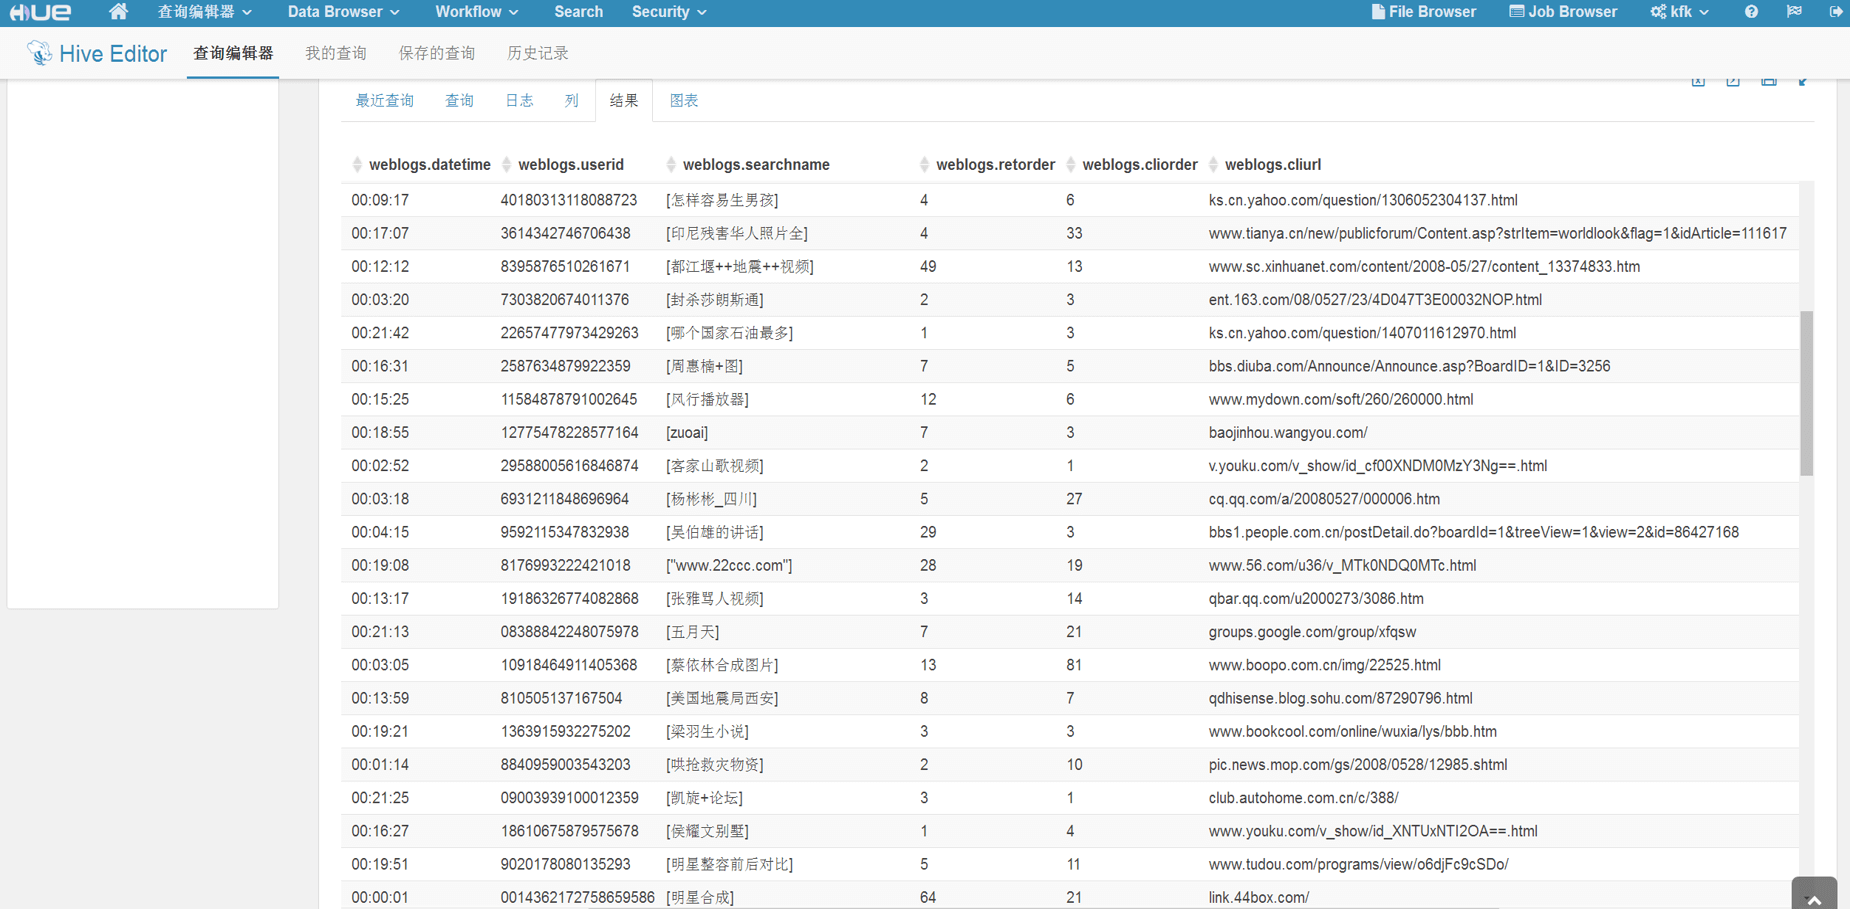Click the ks.cn.yahoo.com/question/1306052304137.html cell
This screenshot has width=1850, height=909.
coord(1363,200)
